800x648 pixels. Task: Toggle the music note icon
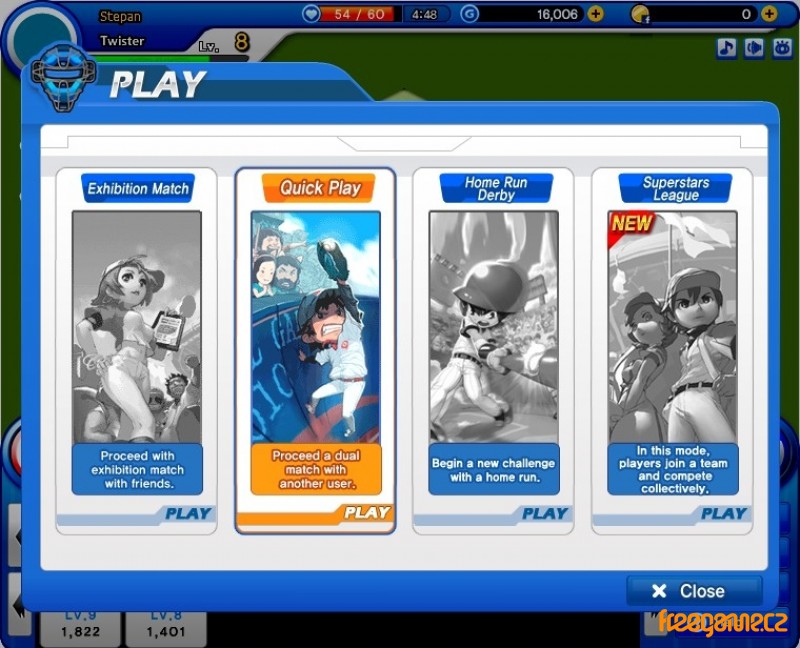[726, 47]
